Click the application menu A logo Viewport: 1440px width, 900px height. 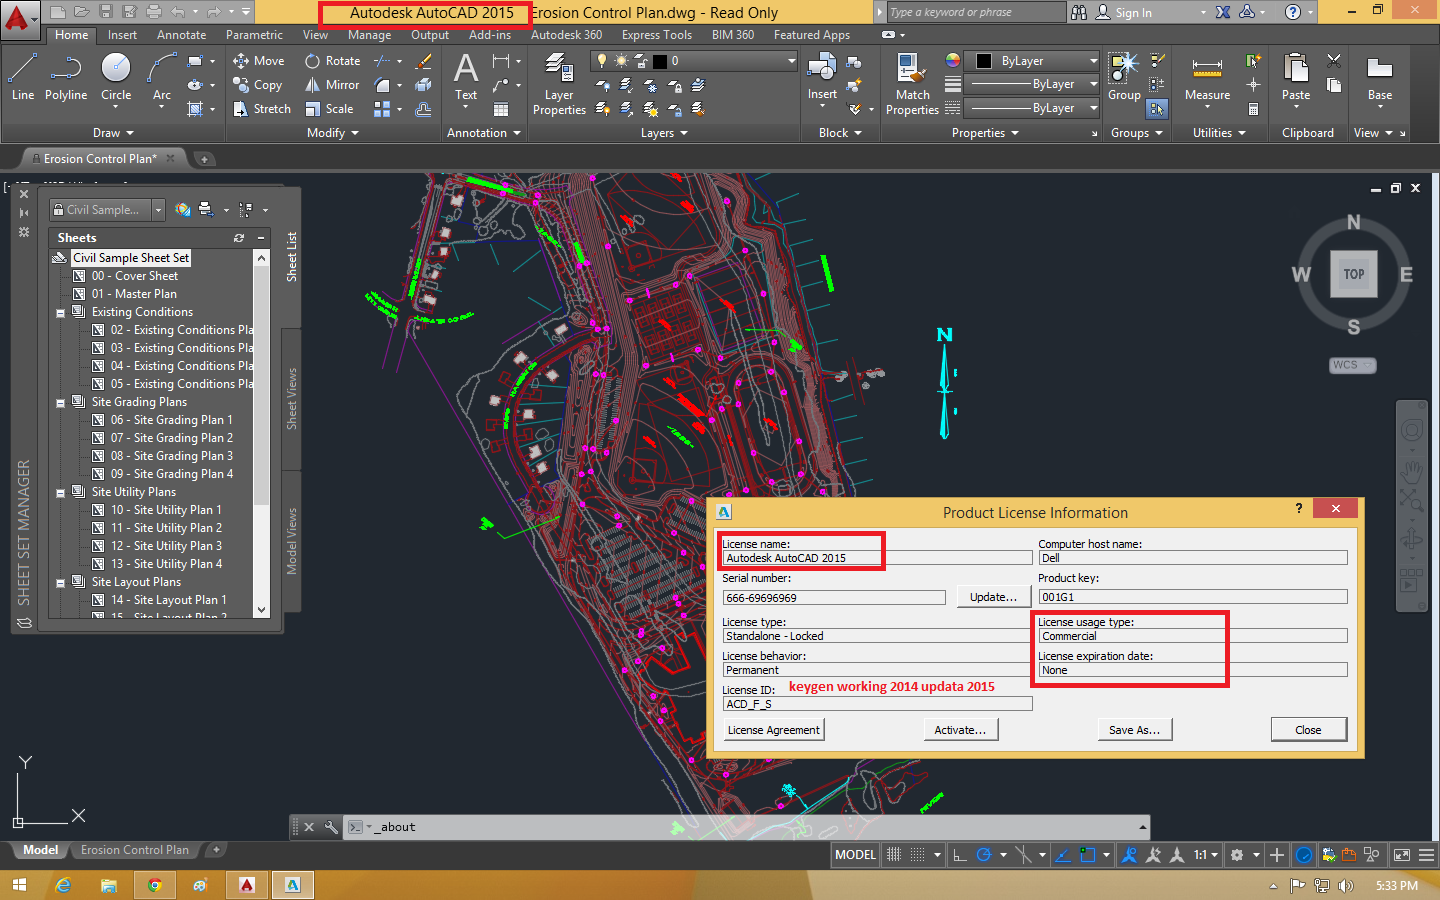coord(19,19)
